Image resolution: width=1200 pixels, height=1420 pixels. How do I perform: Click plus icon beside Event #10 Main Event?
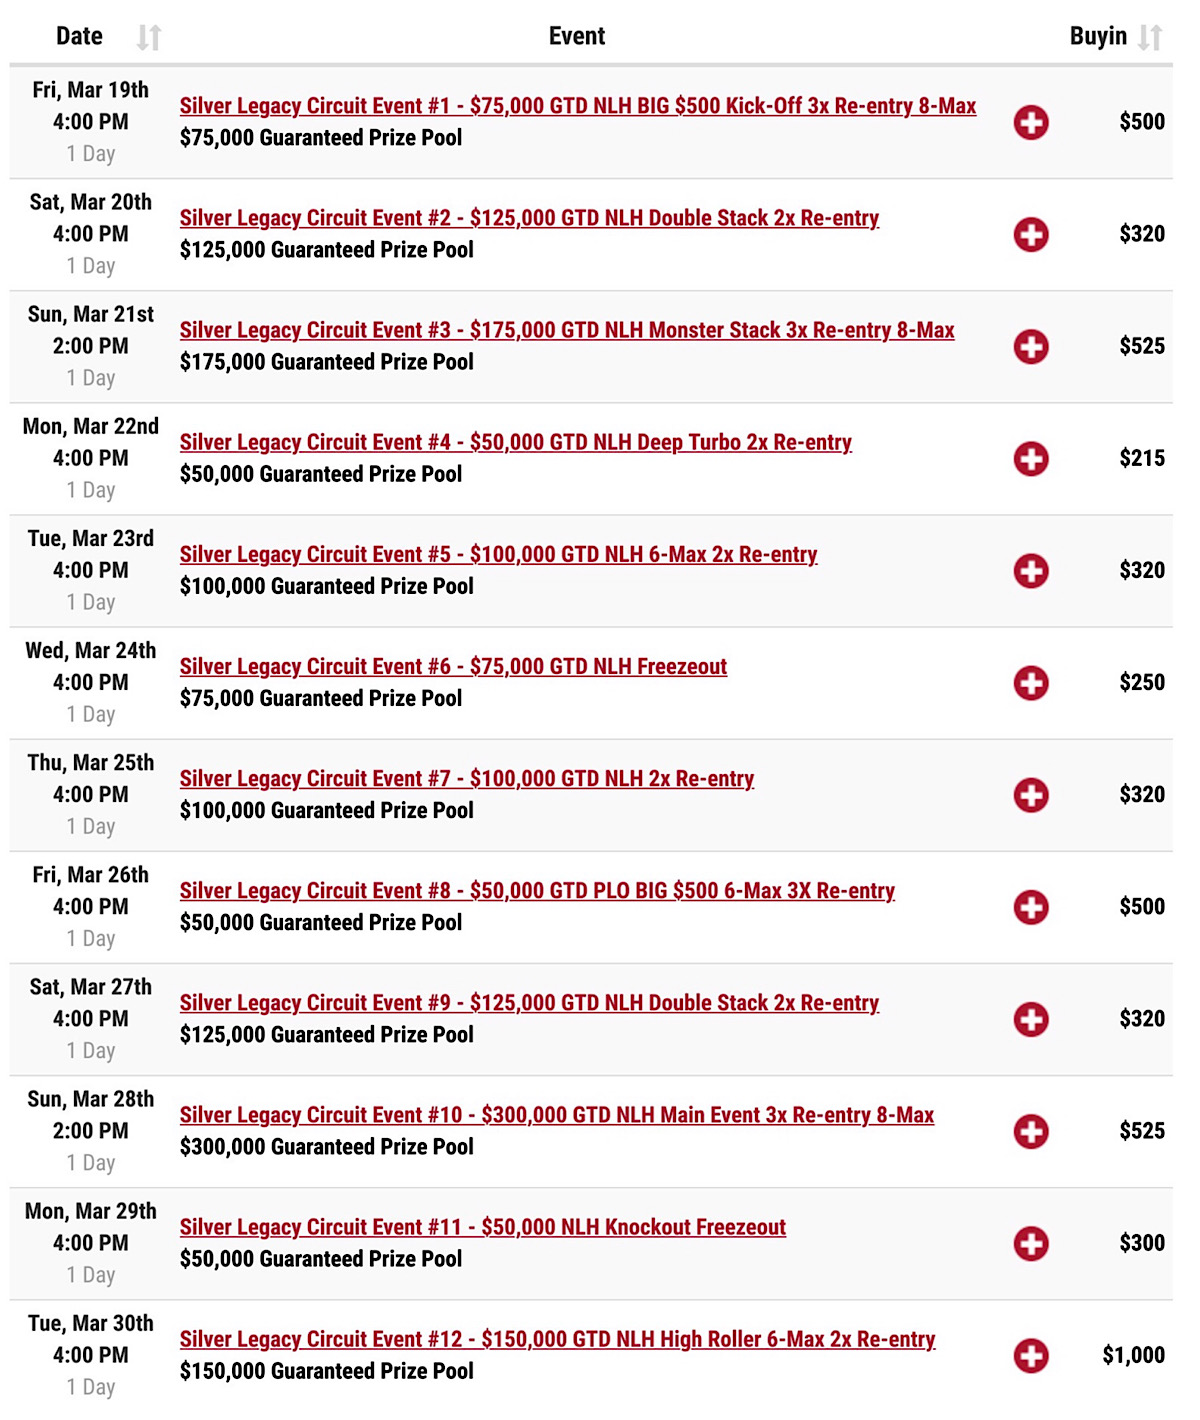[1031, 1131]
